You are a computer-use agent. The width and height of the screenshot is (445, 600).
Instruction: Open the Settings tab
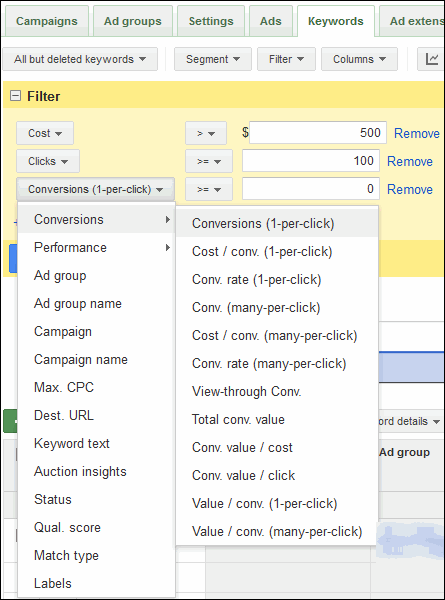[211, 21]
